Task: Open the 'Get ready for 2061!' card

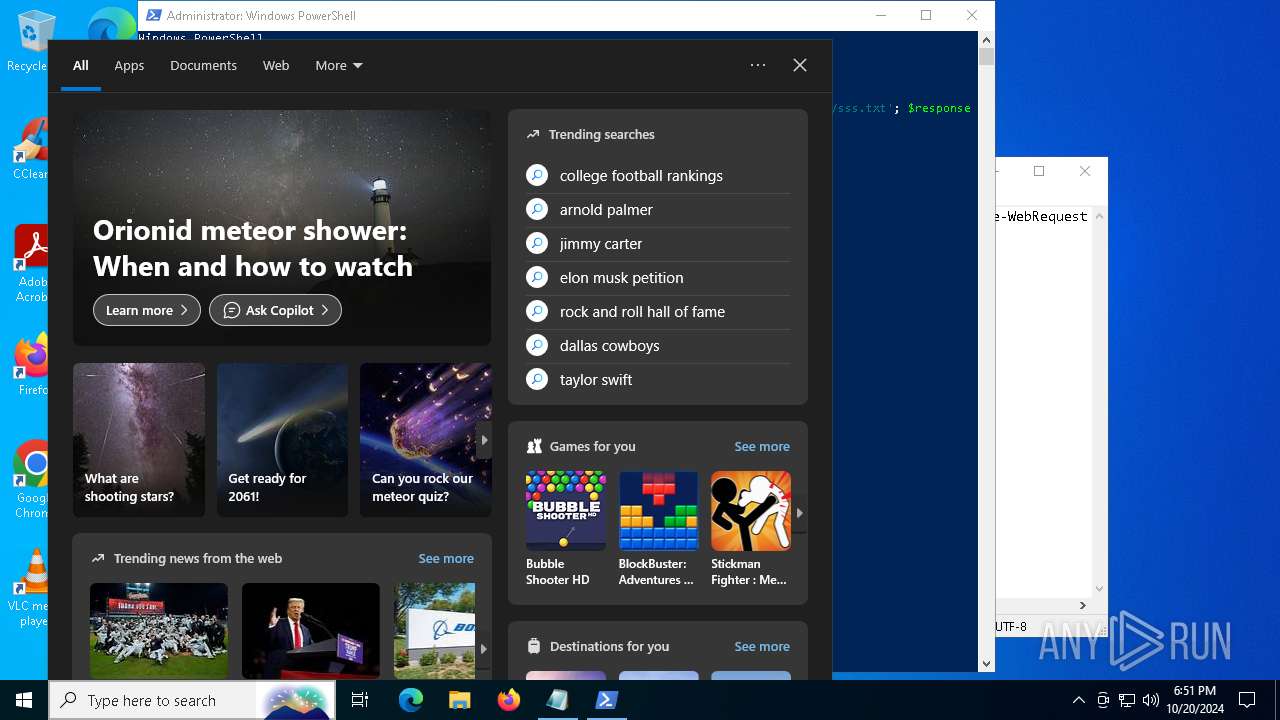Action: click(x=282, y=440)
